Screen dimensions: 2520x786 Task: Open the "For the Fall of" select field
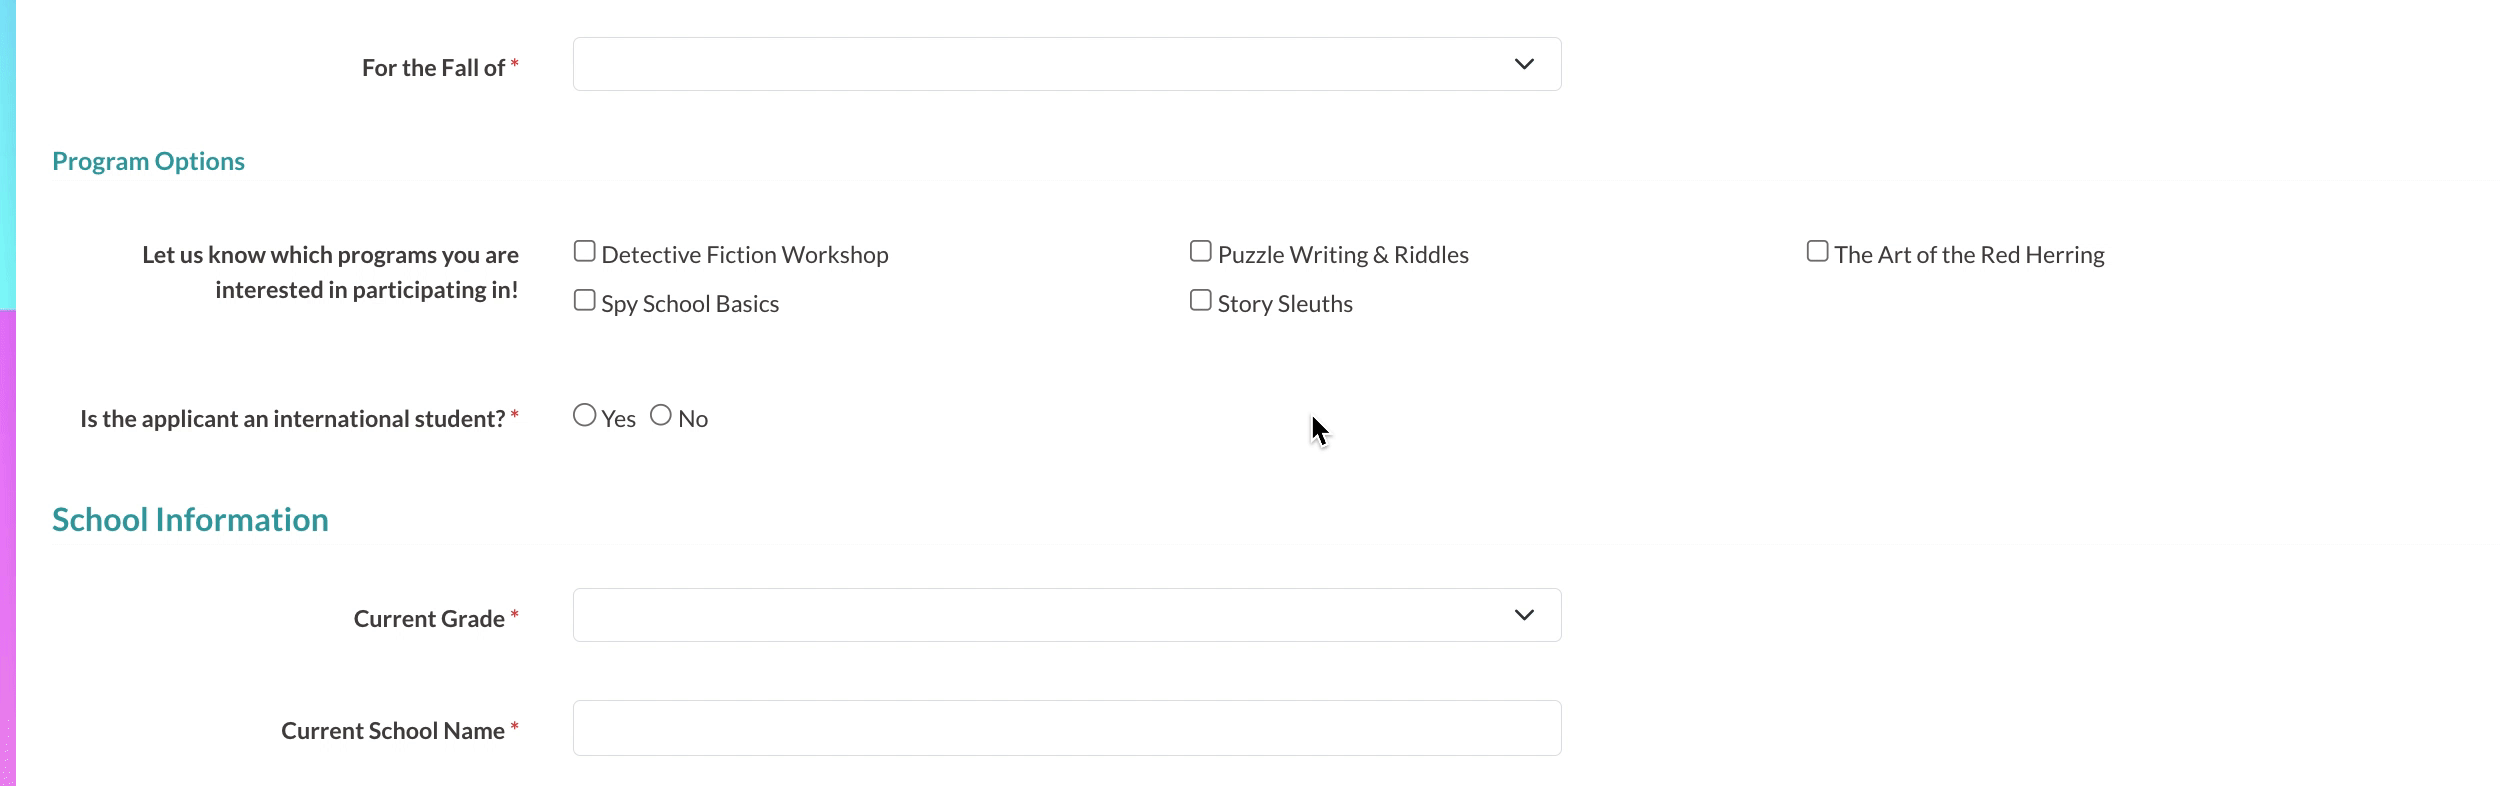(x=1066, y=64)
